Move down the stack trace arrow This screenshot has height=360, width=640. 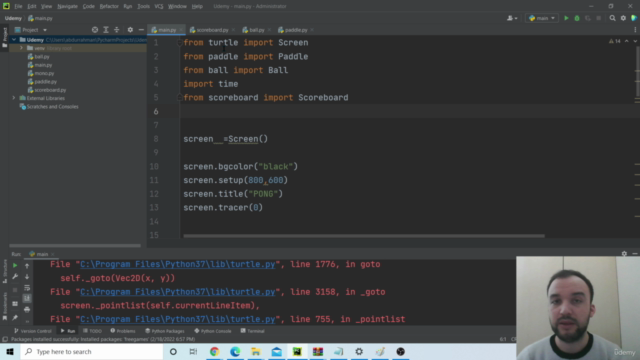(27, 277)
